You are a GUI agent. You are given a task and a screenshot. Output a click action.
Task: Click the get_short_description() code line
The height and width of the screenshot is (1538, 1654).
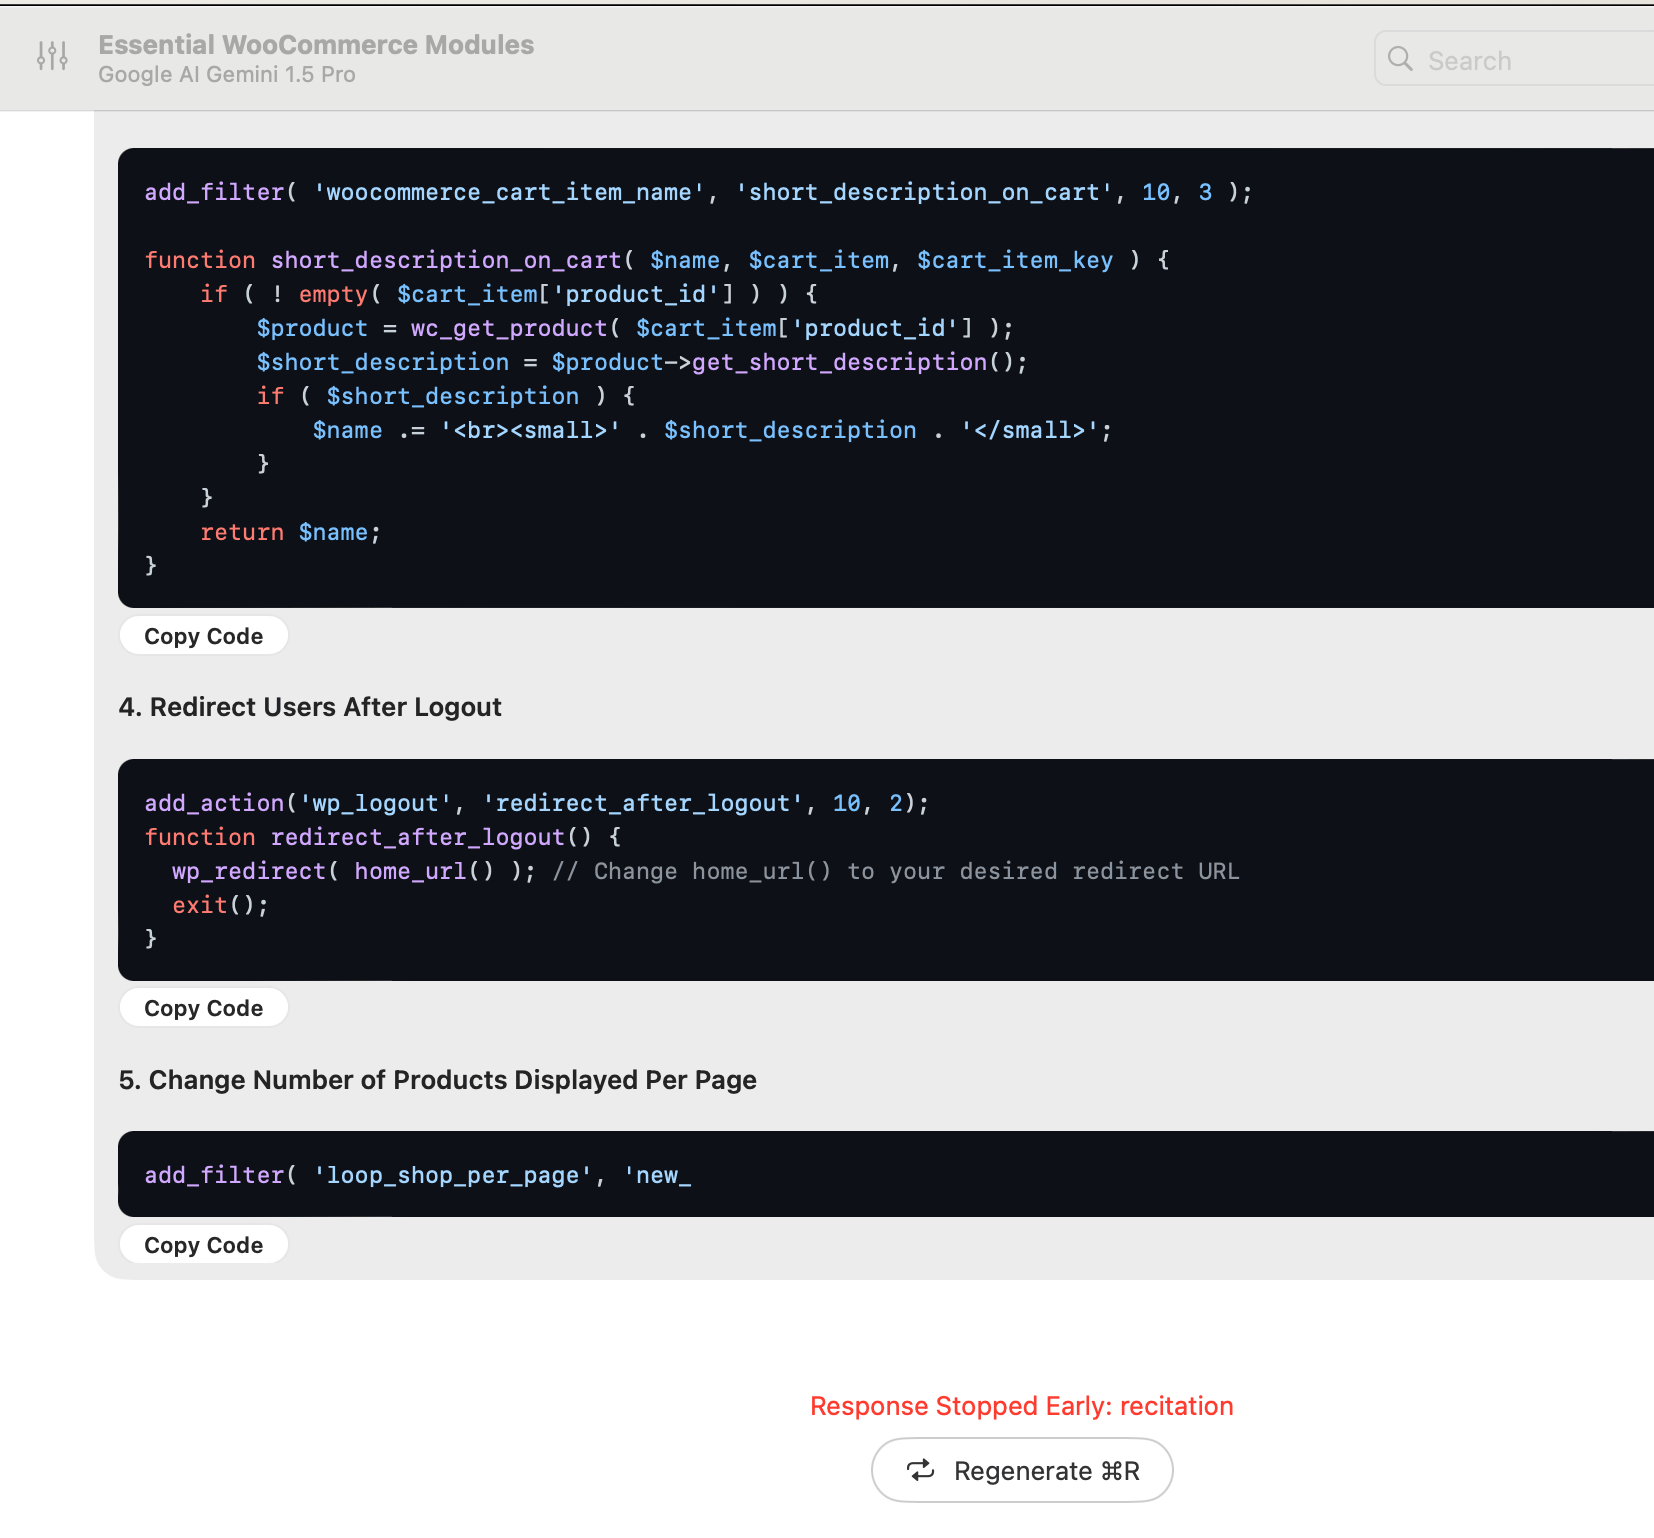(x=642, y=362)
